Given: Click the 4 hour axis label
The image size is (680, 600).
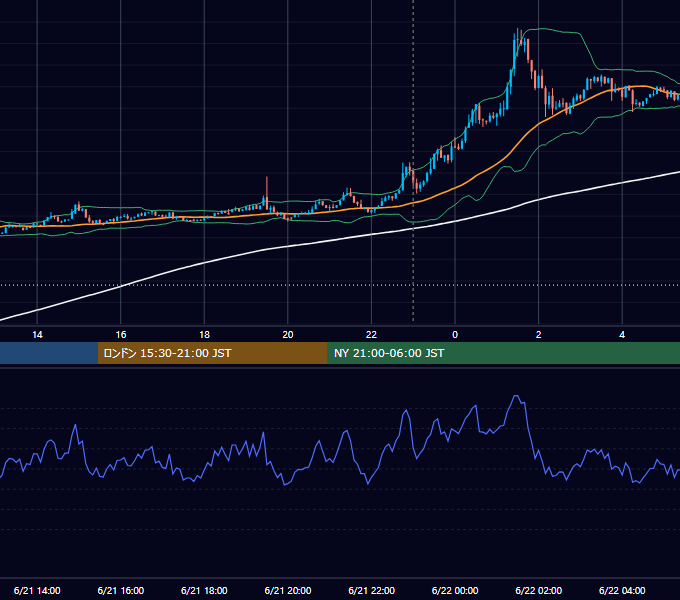Looking at the screenshot, I should [x=622, y=335].
